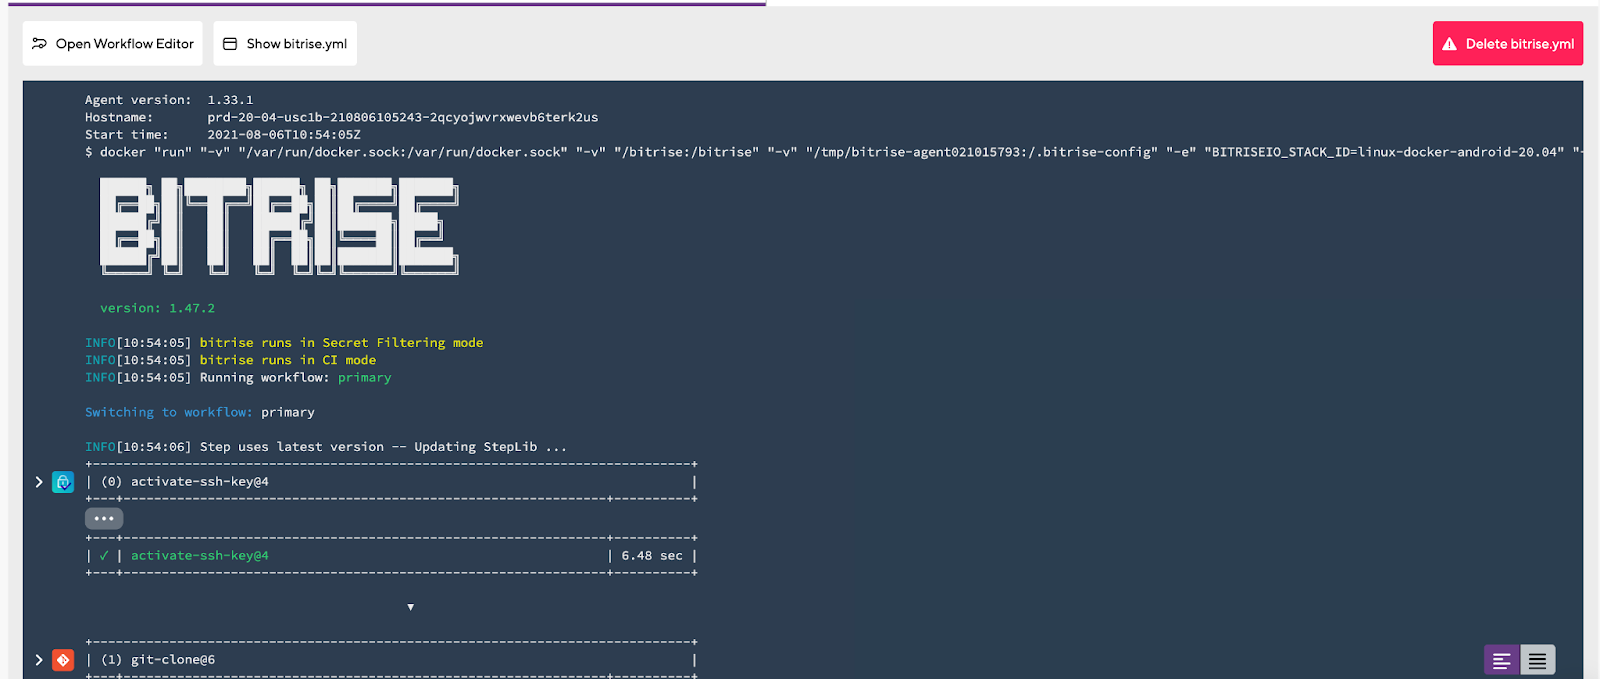Click the workflow icon in Open Workflow Editor
The width and height of the screenshot is (1600, 679).
40,44
